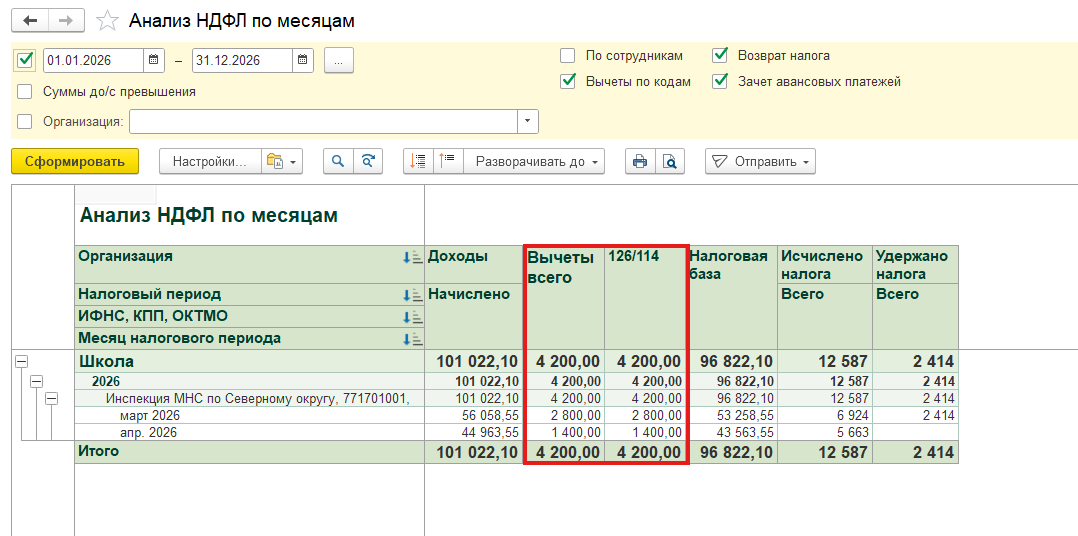1078x536 pixels.
Task: Collapse all groups icon
Action: pos(417,161)
